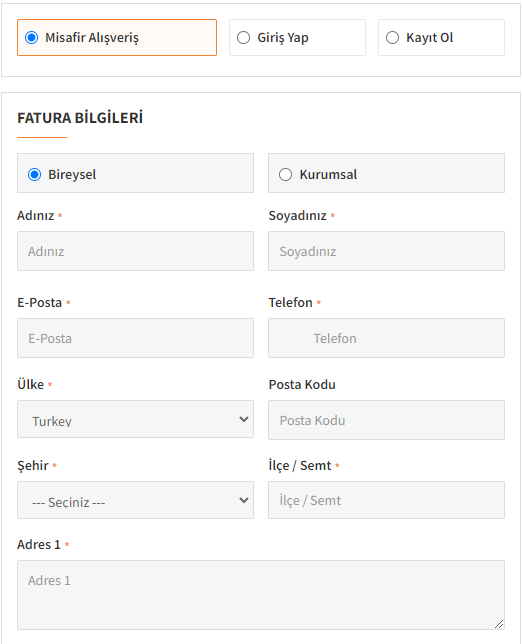Click the Giriş Yap label text
This screenshot has height=644, width=523.
tap(283, 38)
